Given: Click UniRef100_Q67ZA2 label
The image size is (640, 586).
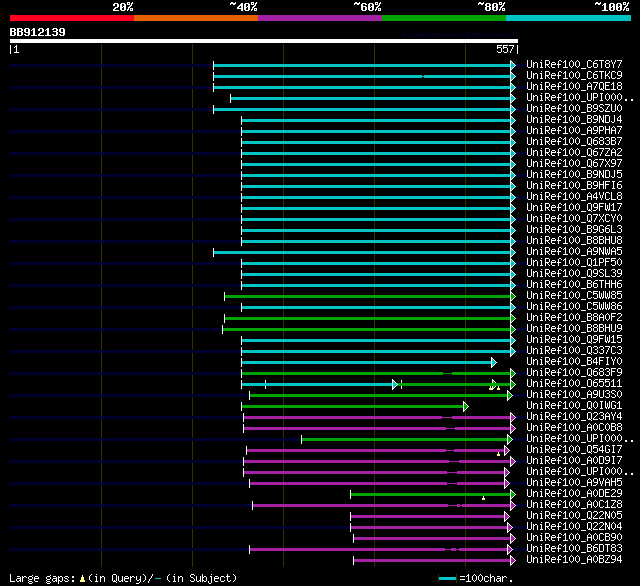Looking at the screenshot, I should (x=574, y=153).
